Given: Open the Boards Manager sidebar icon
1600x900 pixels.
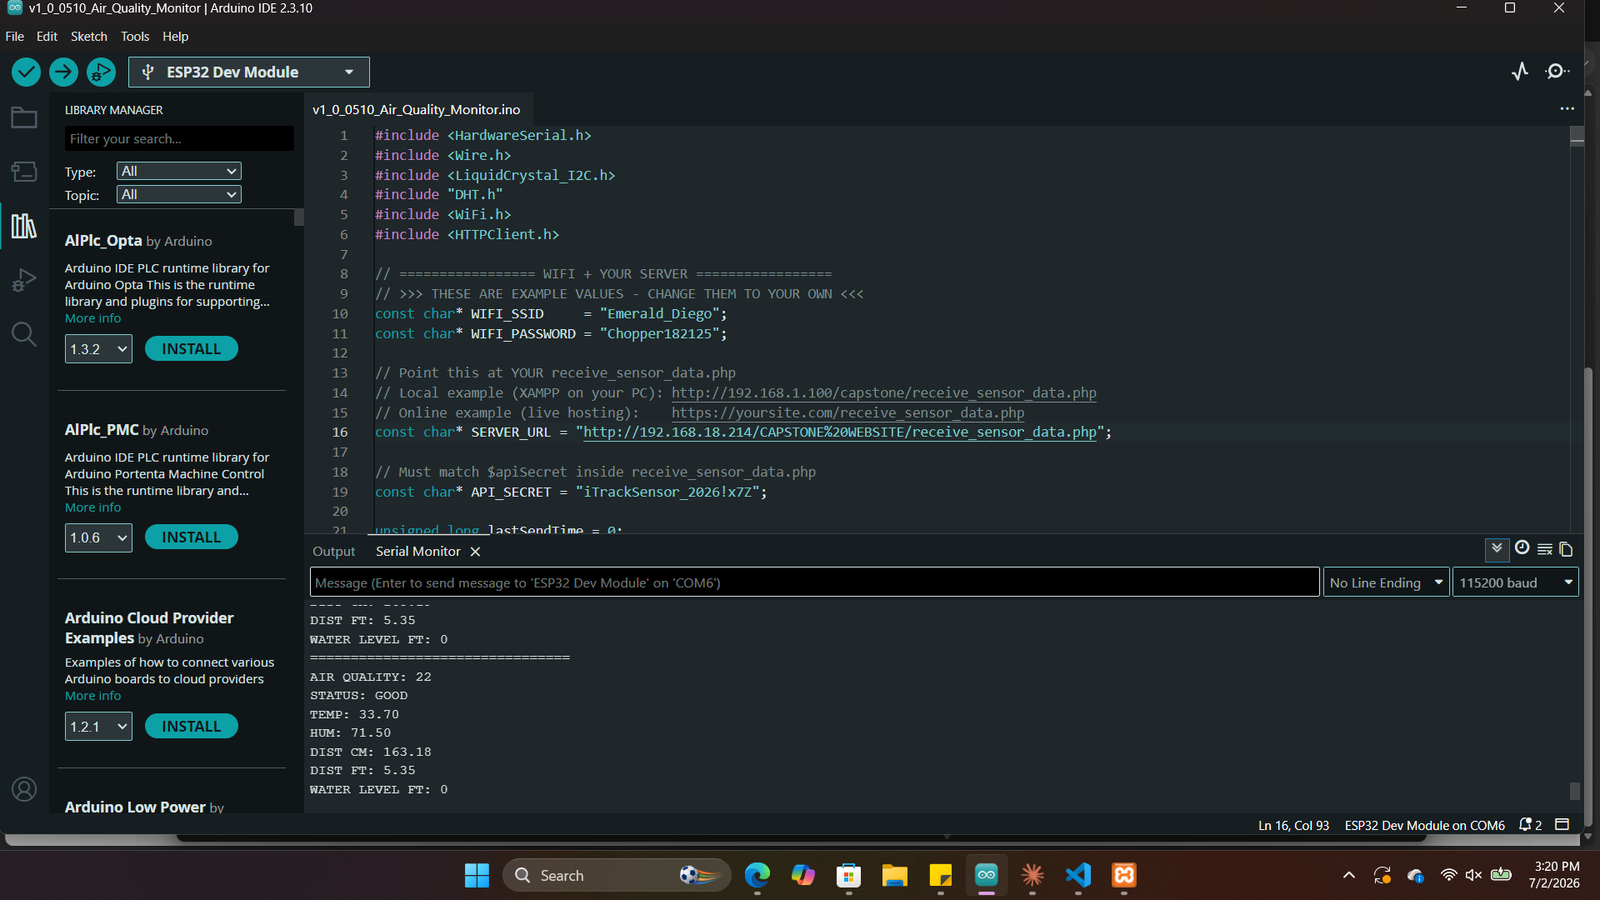Looking at the screenshot, I should (24, 172).
